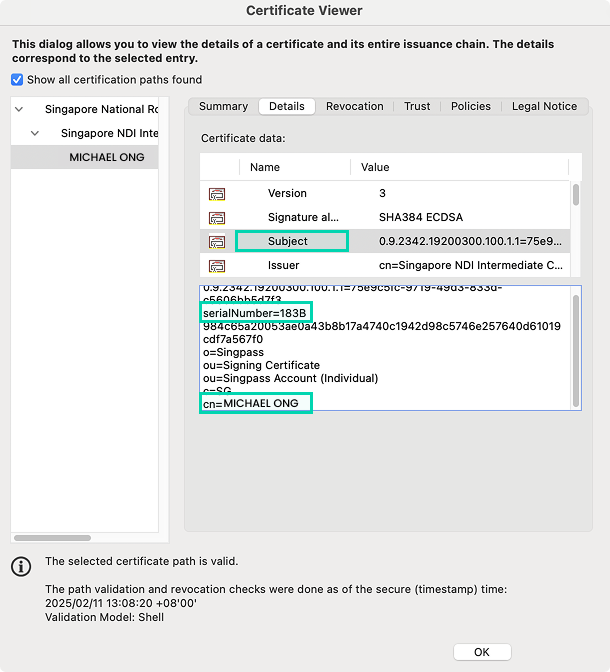Go to the Trust tab

[x=417, y=106]
